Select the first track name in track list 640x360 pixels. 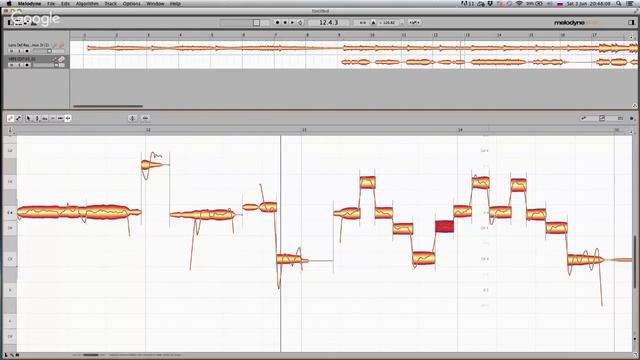point(29,45)
